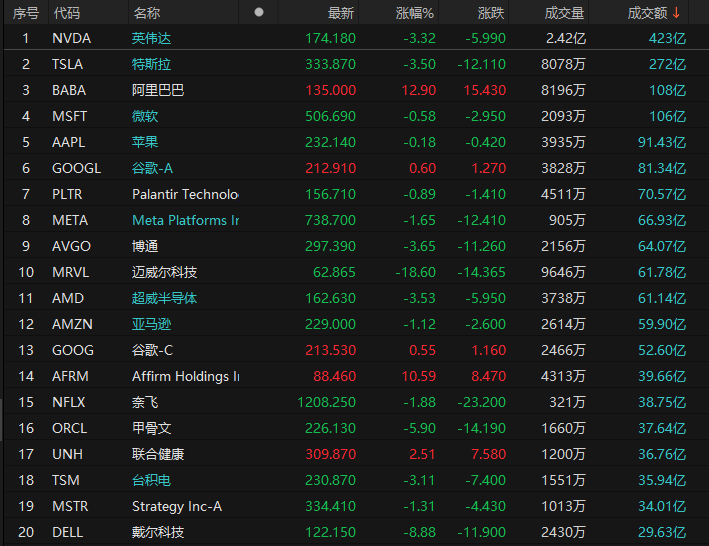Click the Strategy Inc-A name
Viewport: 709px width, 546px height.
click(177, 506)
